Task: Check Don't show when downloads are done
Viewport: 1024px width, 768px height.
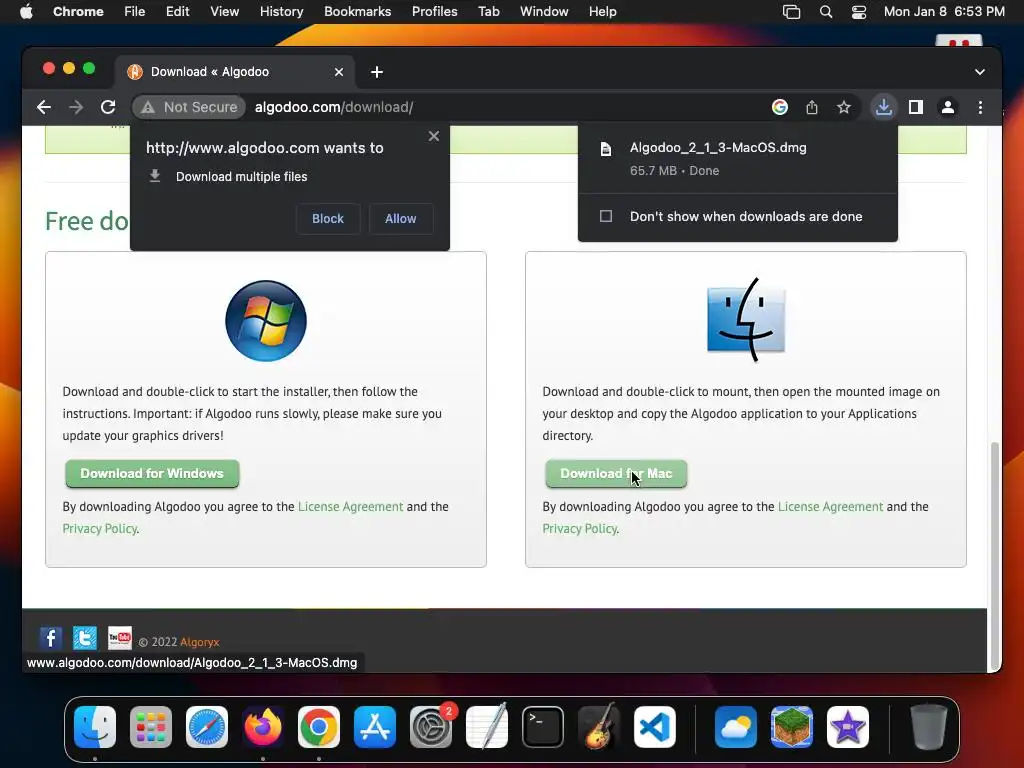Action: (606, 216)
